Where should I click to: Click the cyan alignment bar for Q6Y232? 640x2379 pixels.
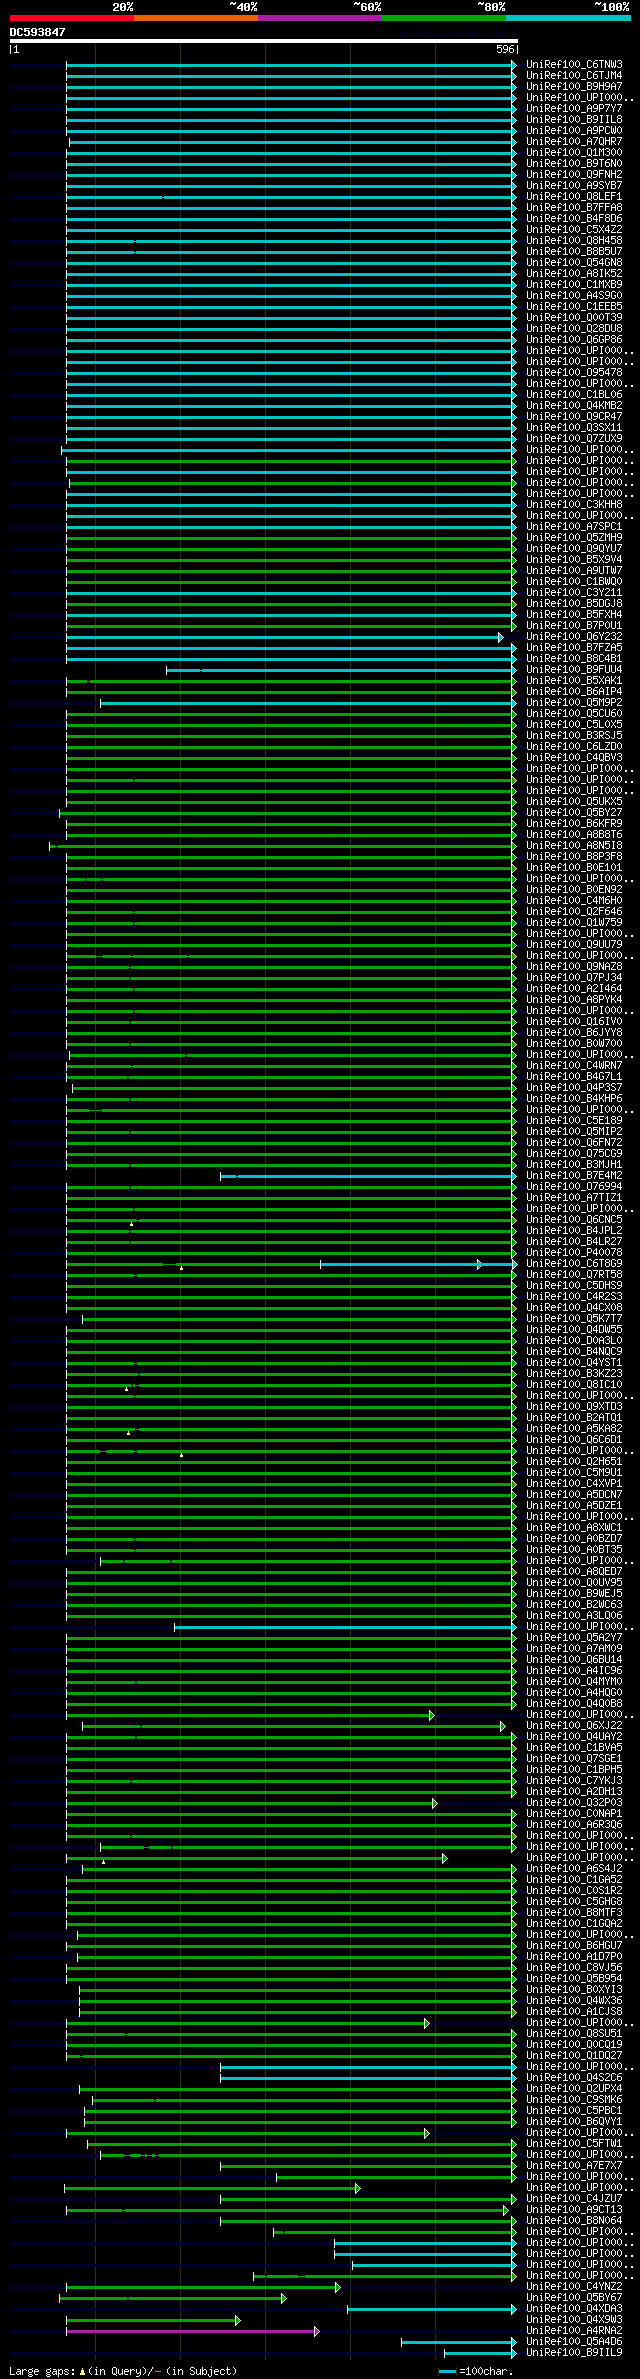click(x=284, y=637)
